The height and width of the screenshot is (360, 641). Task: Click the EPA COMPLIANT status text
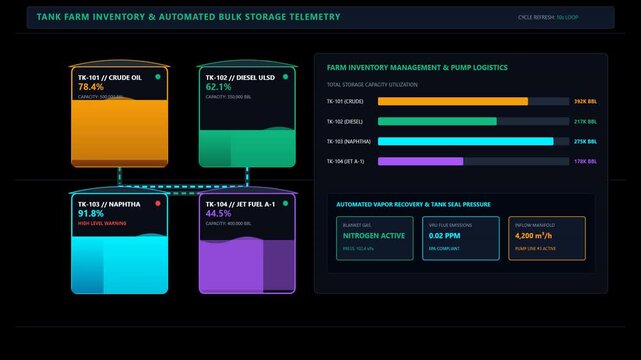tap(444, 248)
